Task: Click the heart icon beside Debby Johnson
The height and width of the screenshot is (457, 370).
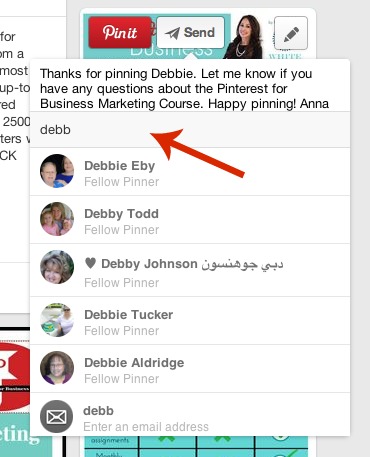Action: [x=90, y=263]
